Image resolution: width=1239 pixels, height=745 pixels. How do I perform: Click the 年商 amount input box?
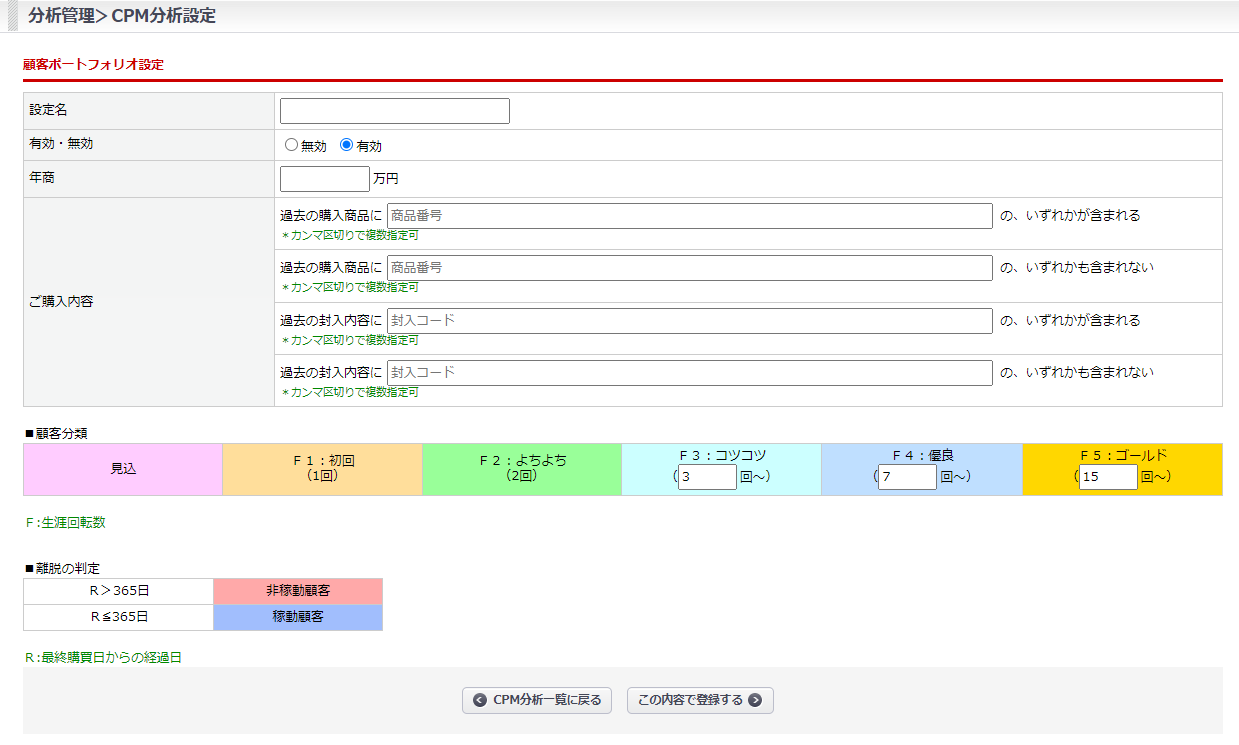coord(325,179)
